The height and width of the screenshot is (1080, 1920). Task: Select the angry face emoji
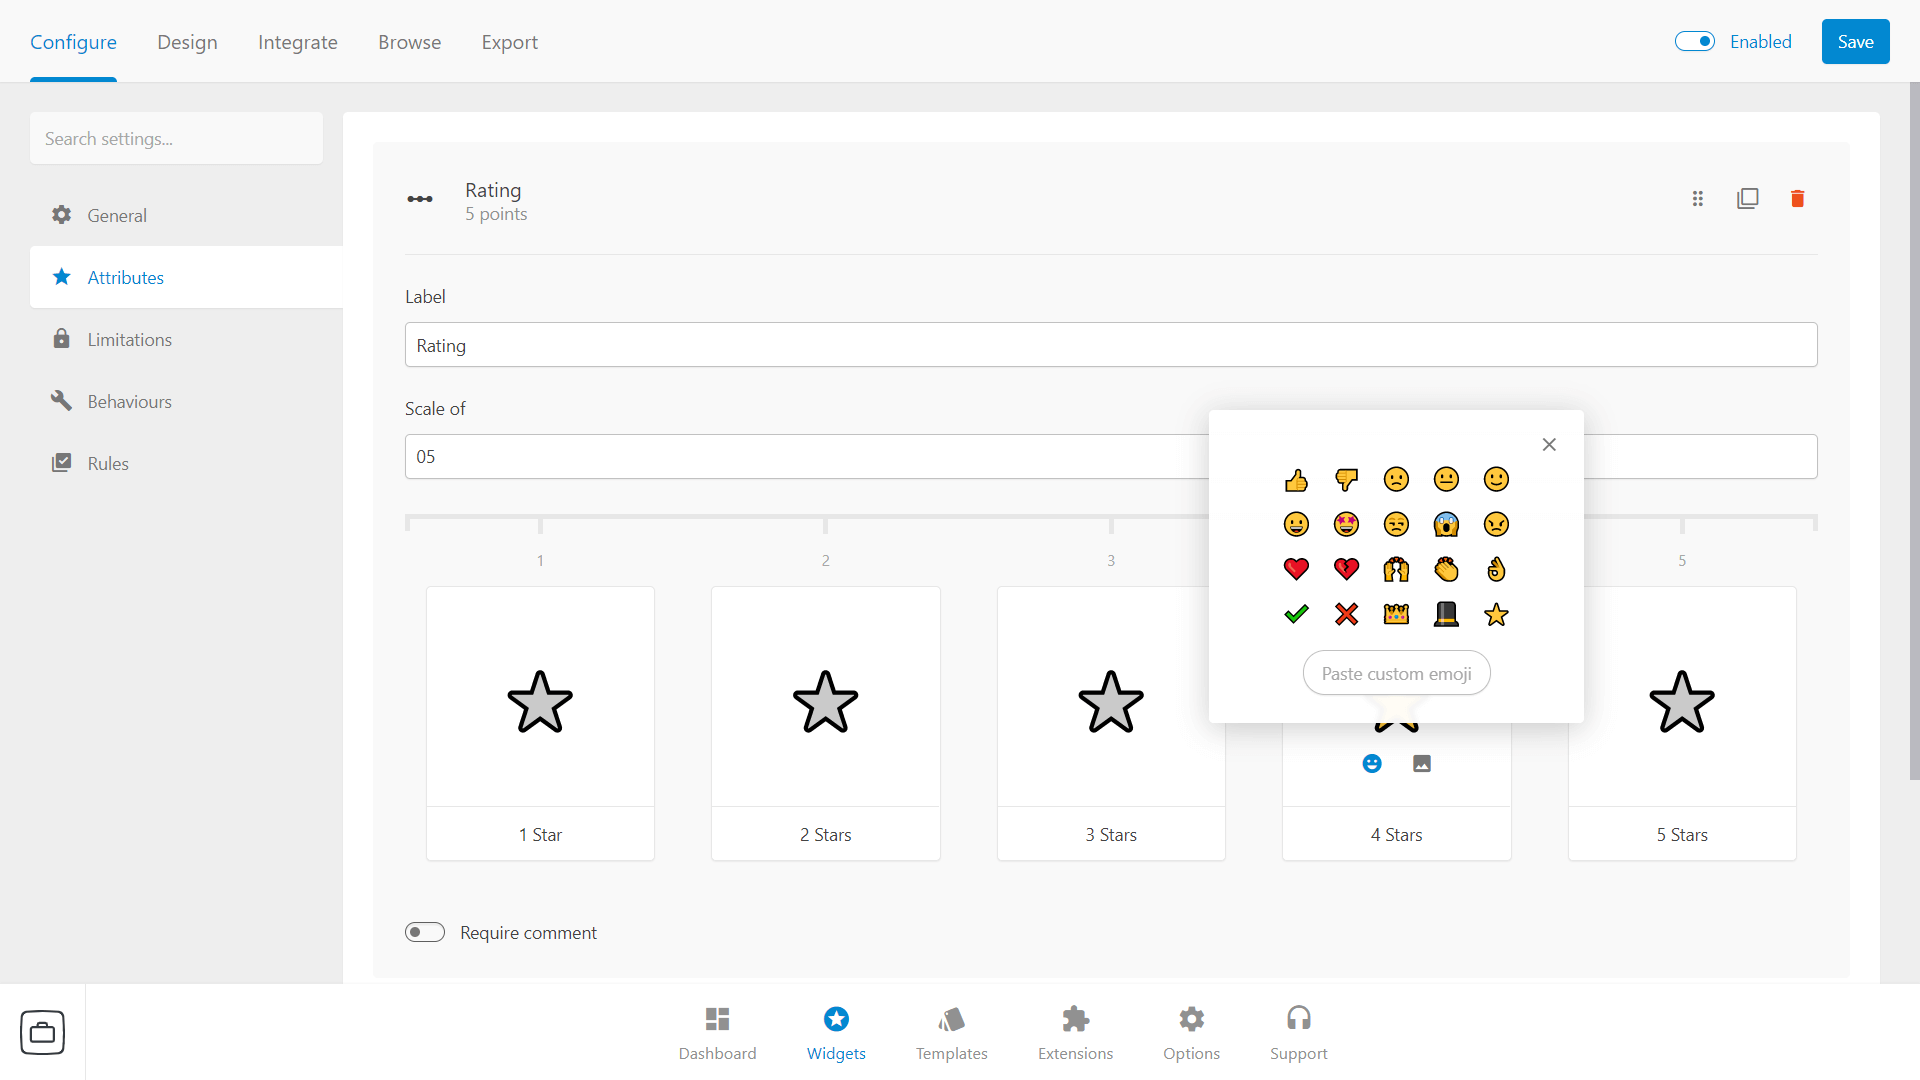coord(1496,525)
